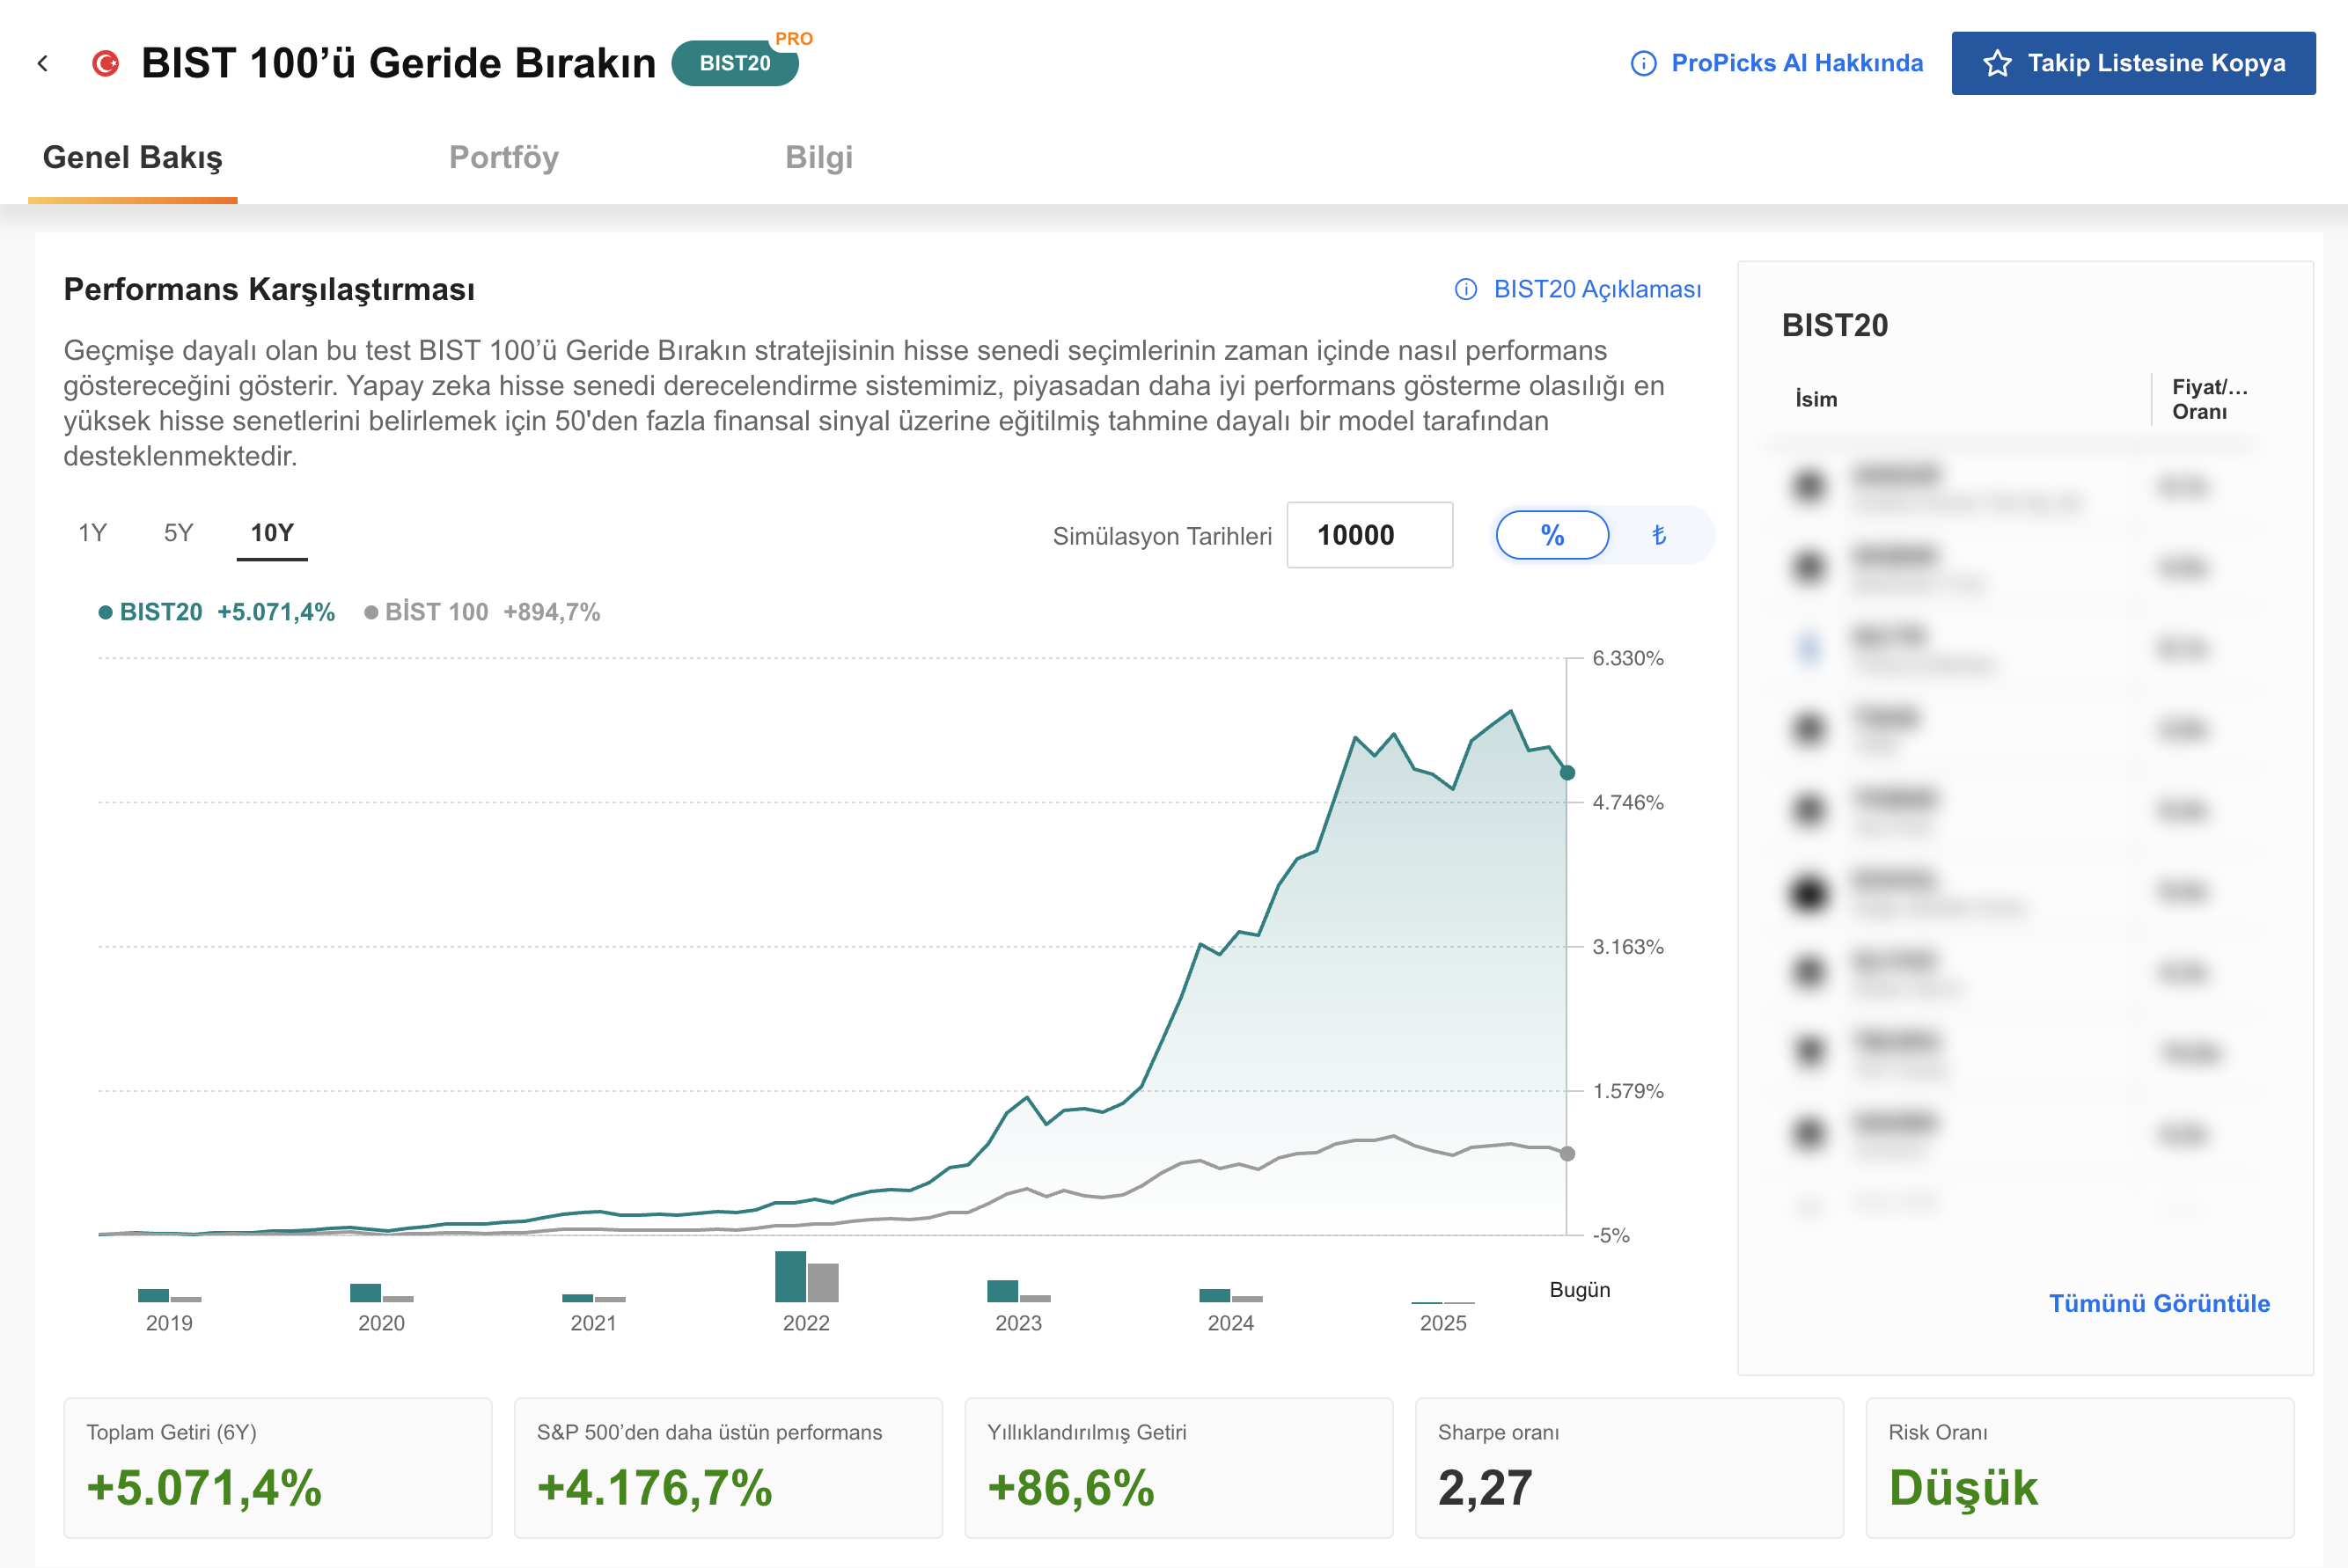Screen dimensions: 2348x1568
Task: Click info icon next to BIST20 Açıklaması
Action: pos(1465,289)
